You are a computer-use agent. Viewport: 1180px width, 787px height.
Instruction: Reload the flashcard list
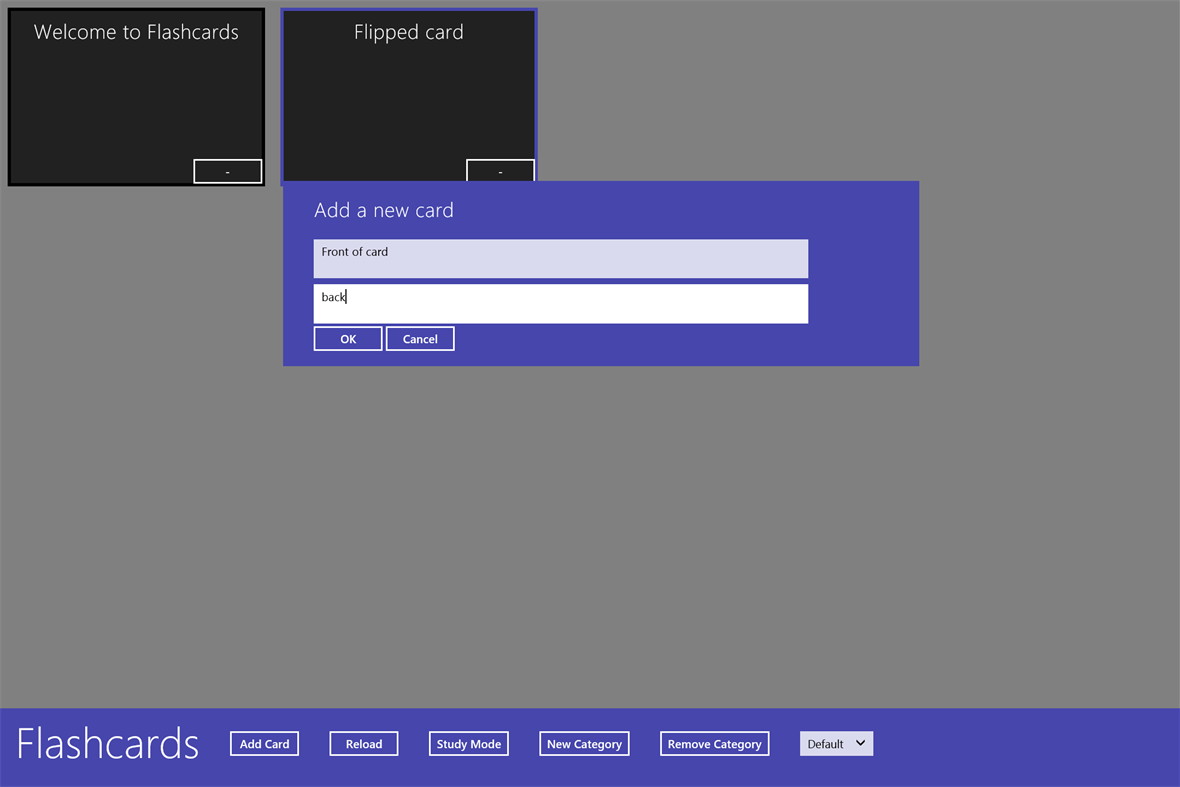point(363,743)
